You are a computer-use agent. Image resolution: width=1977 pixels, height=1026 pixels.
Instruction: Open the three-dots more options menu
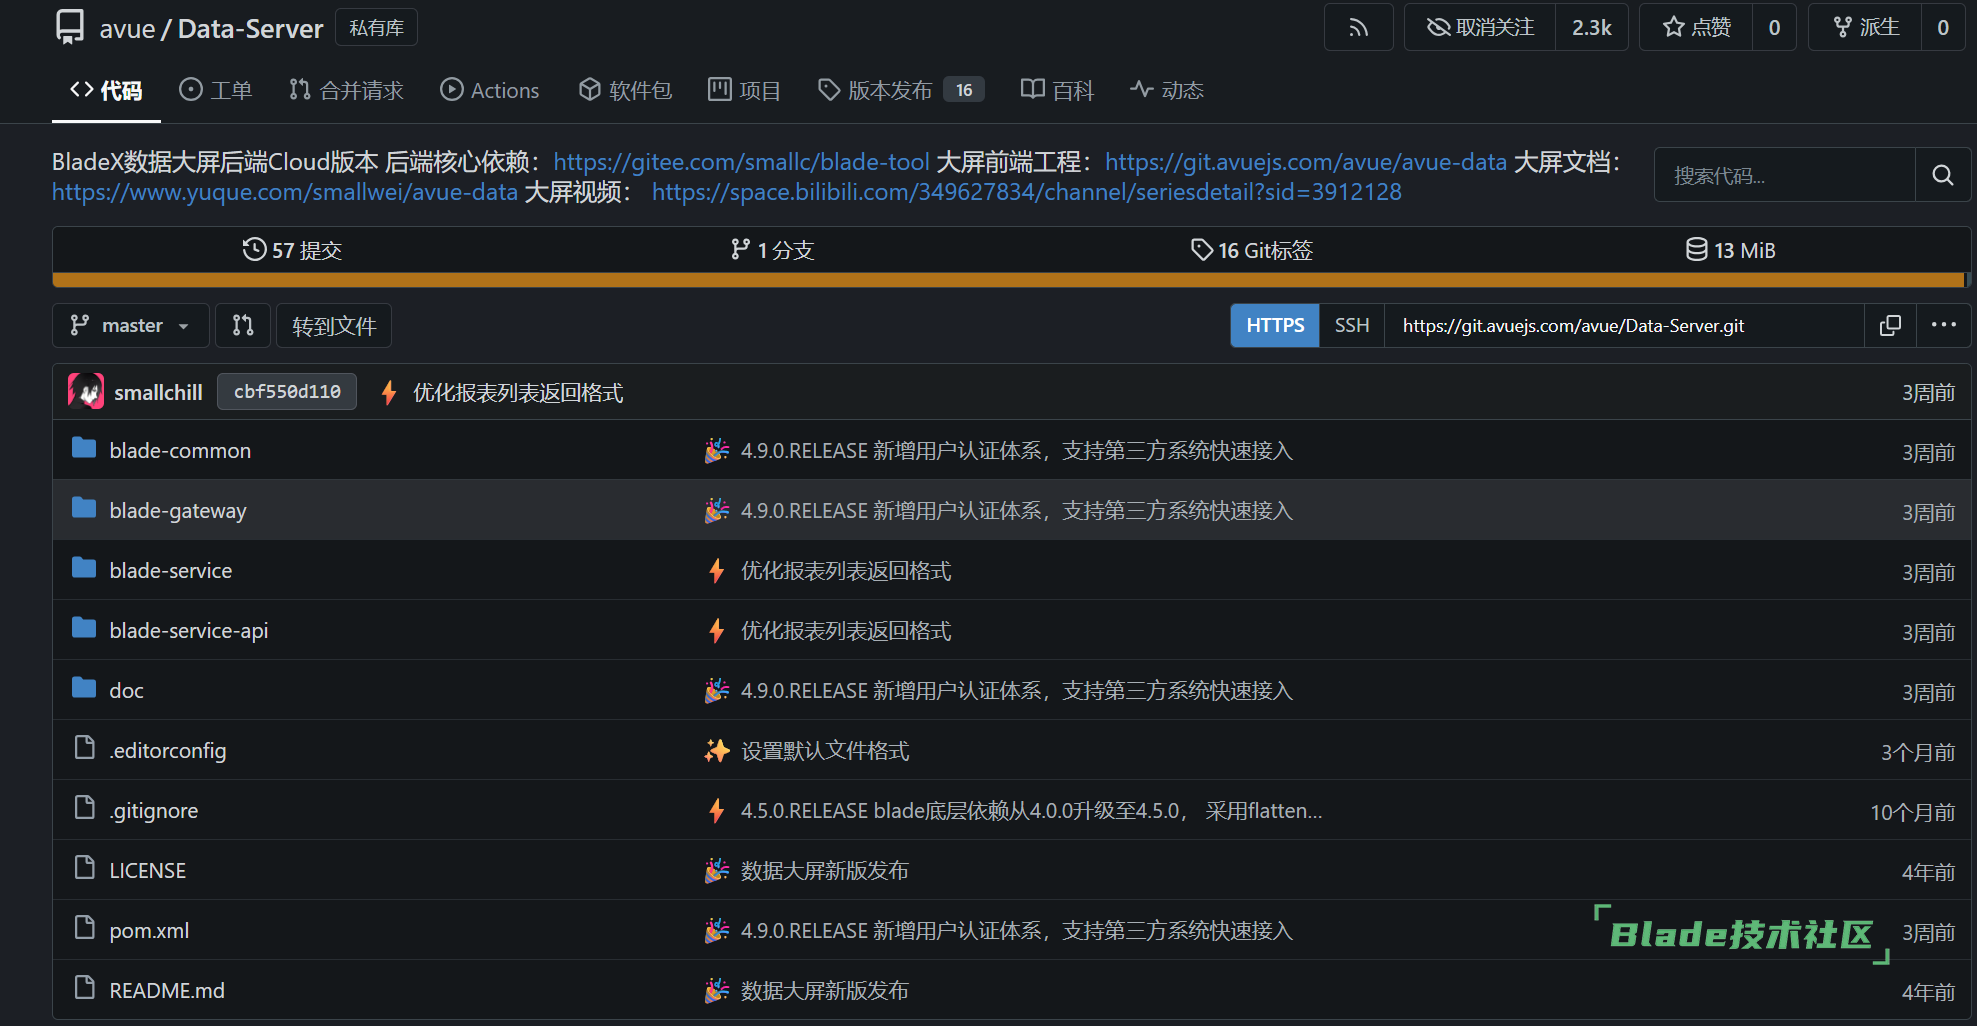tap(1943, 326)
